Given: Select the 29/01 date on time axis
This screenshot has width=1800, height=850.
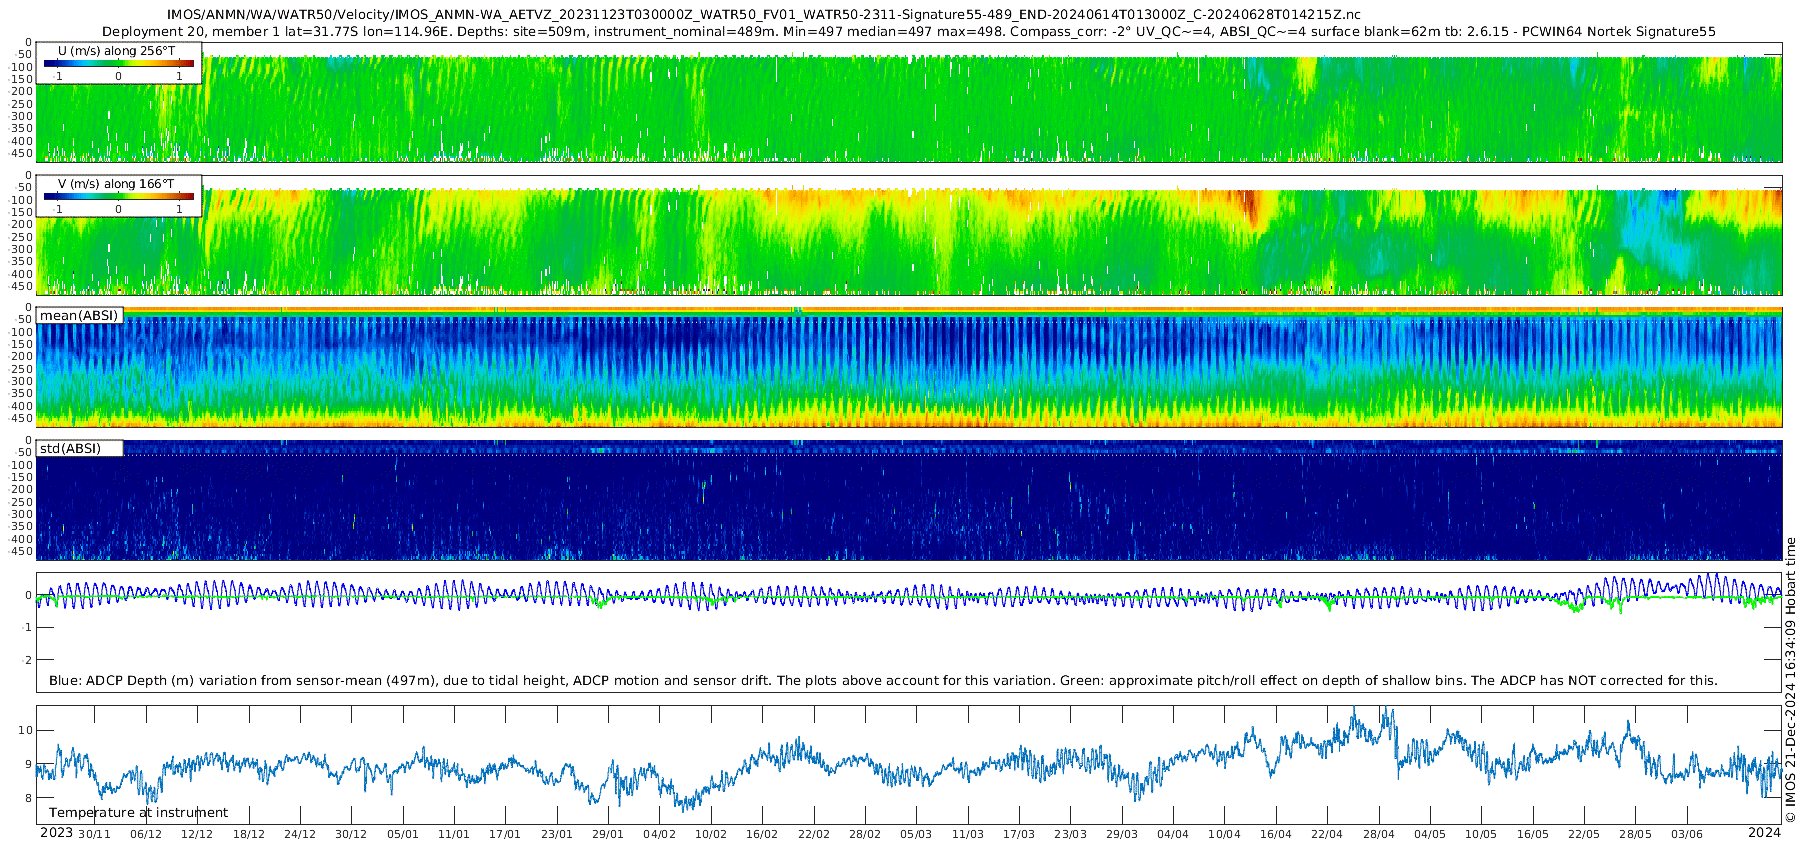Looking at the screenshot, I should click(x=608, y=835).
